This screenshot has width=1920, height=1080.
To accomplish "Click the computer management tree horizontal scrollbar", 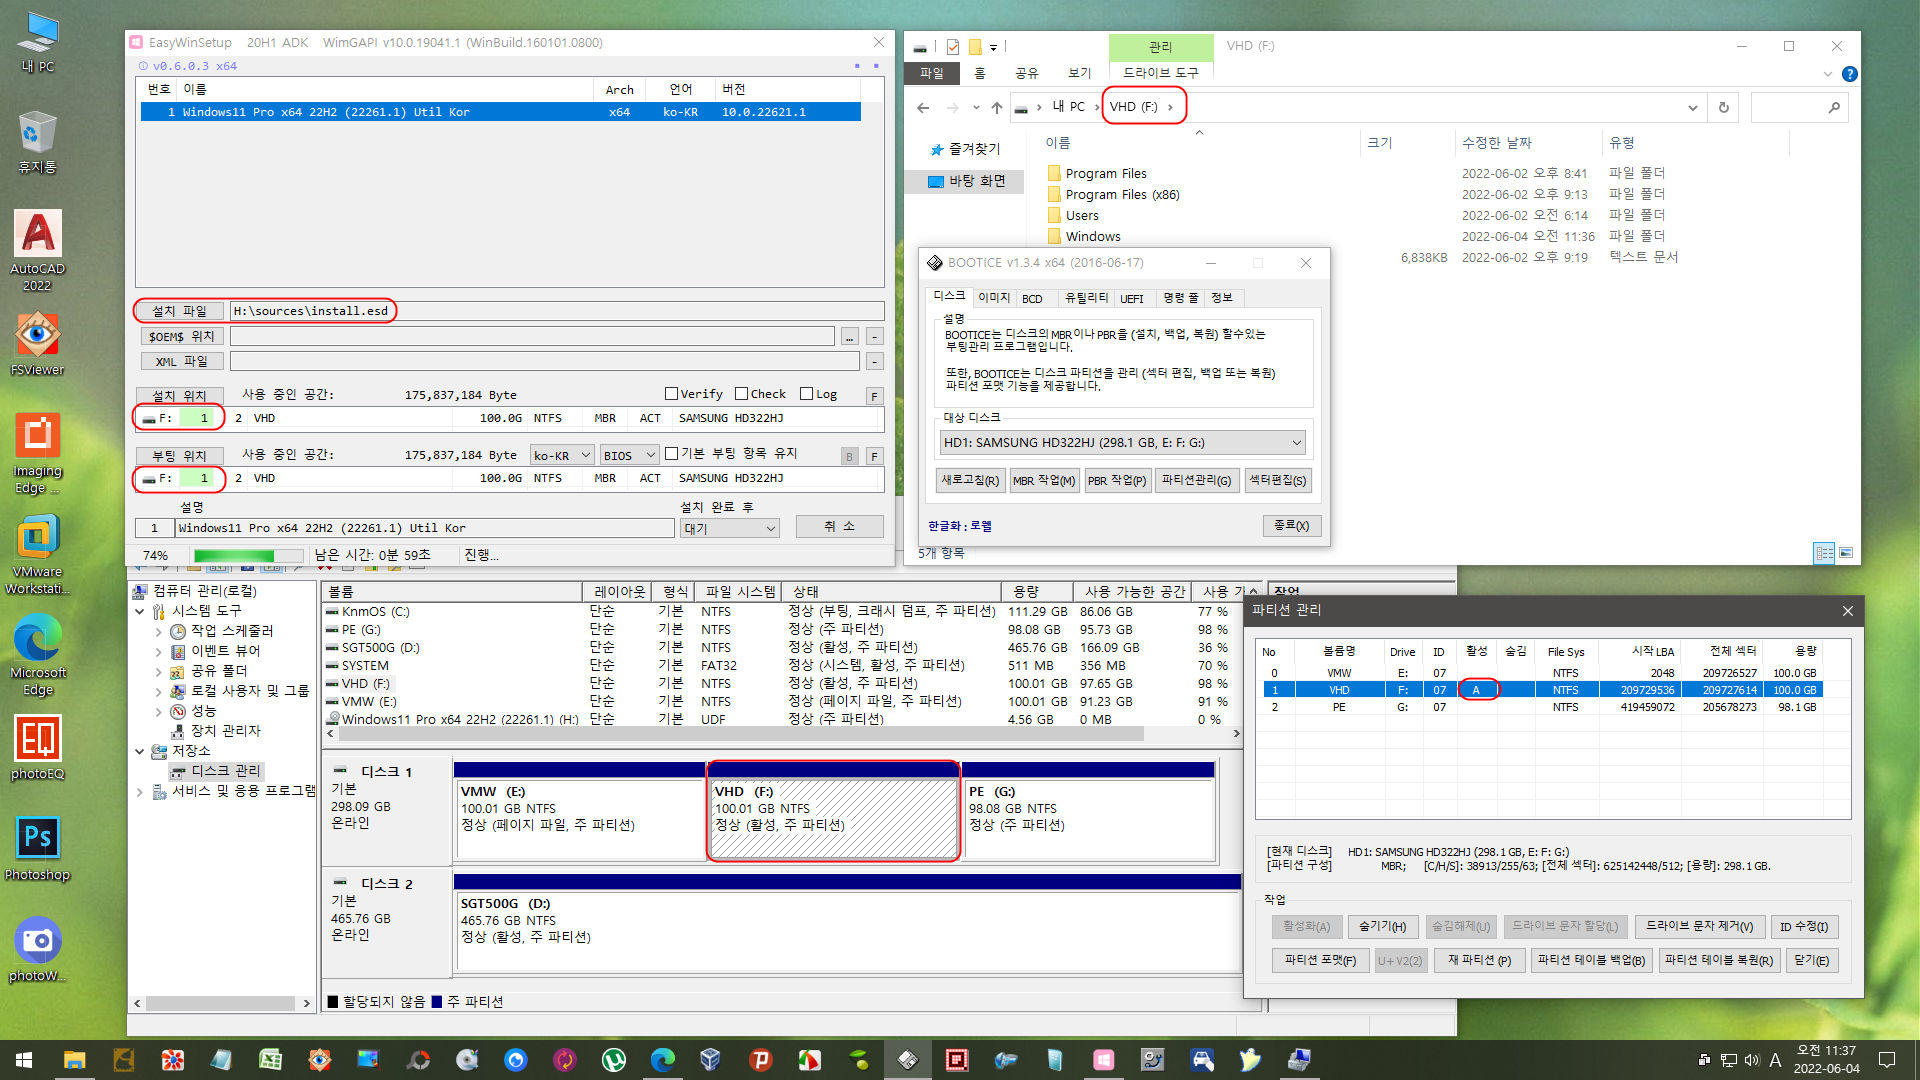I will 222,1003.
